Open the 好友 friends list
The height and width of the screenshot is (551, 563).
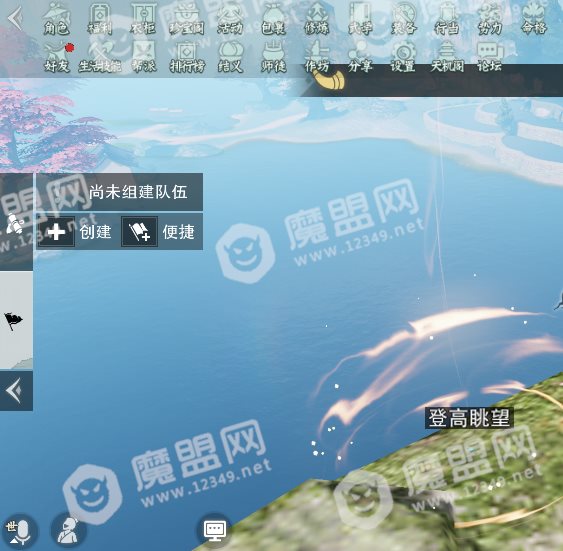tap(57, 57)
